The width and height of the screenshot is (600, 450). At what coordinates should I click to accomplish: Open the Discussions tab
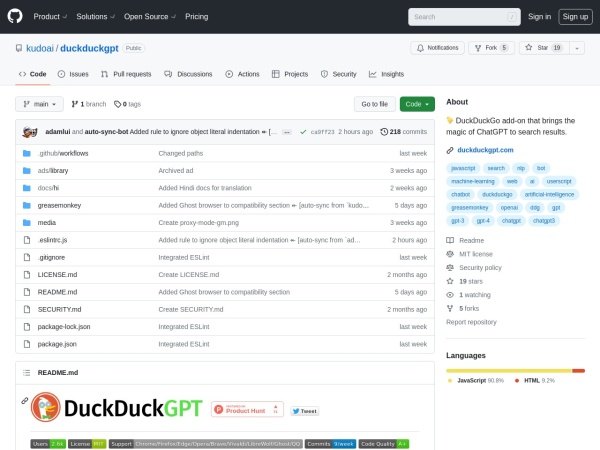coord(188,74)
